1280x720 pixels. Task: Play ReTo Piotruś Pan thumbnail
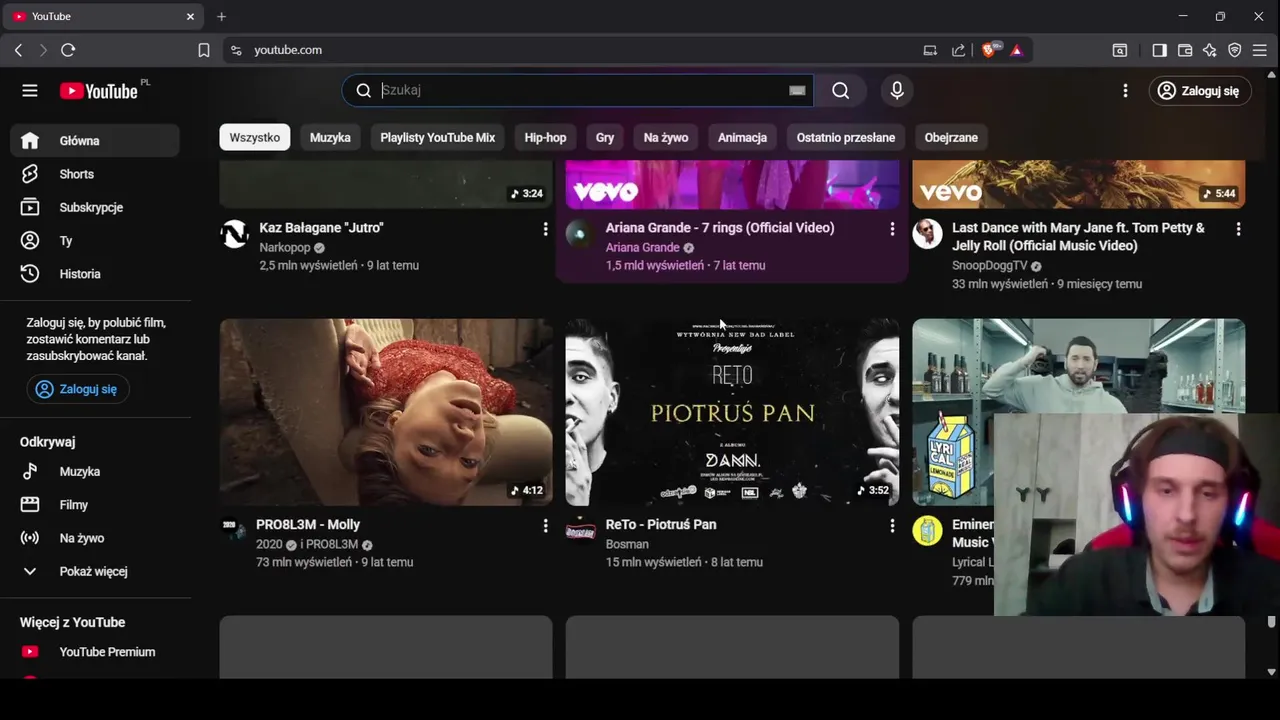[x=732, y=412]
